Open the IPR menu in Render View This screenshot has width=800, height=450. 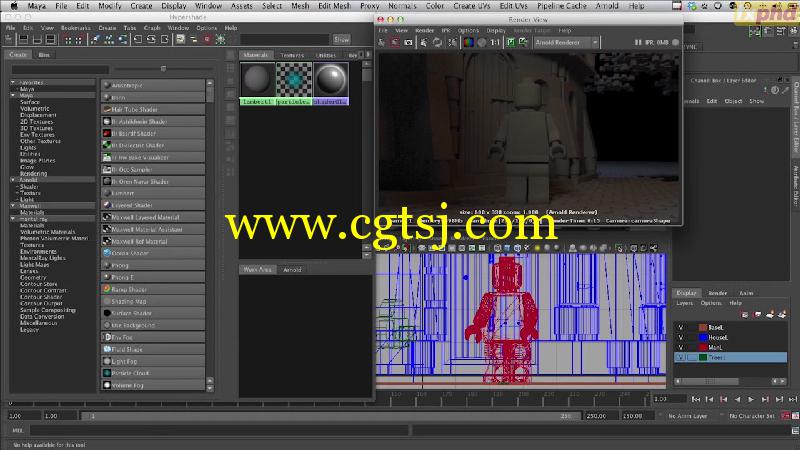click(445, 31)
